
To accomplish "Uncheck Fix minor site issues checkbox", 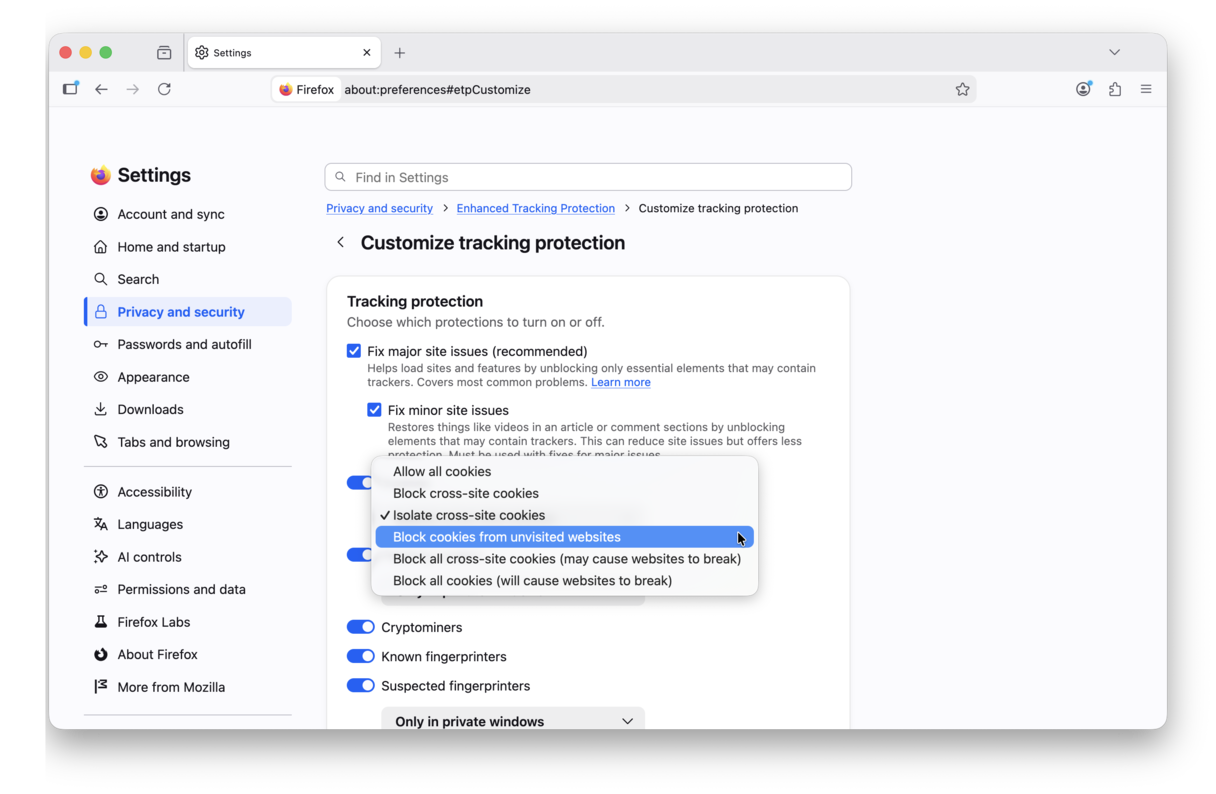I will pos(374,410).
